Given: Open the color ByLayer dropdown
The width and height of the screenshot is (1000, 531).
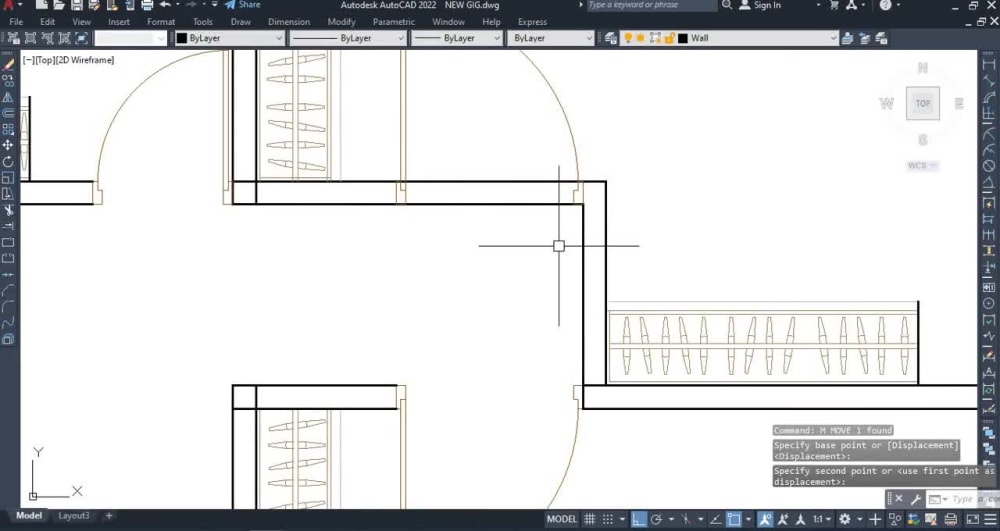Looking at the screenshot, I should pyautogui.click(x=229, y=38).
